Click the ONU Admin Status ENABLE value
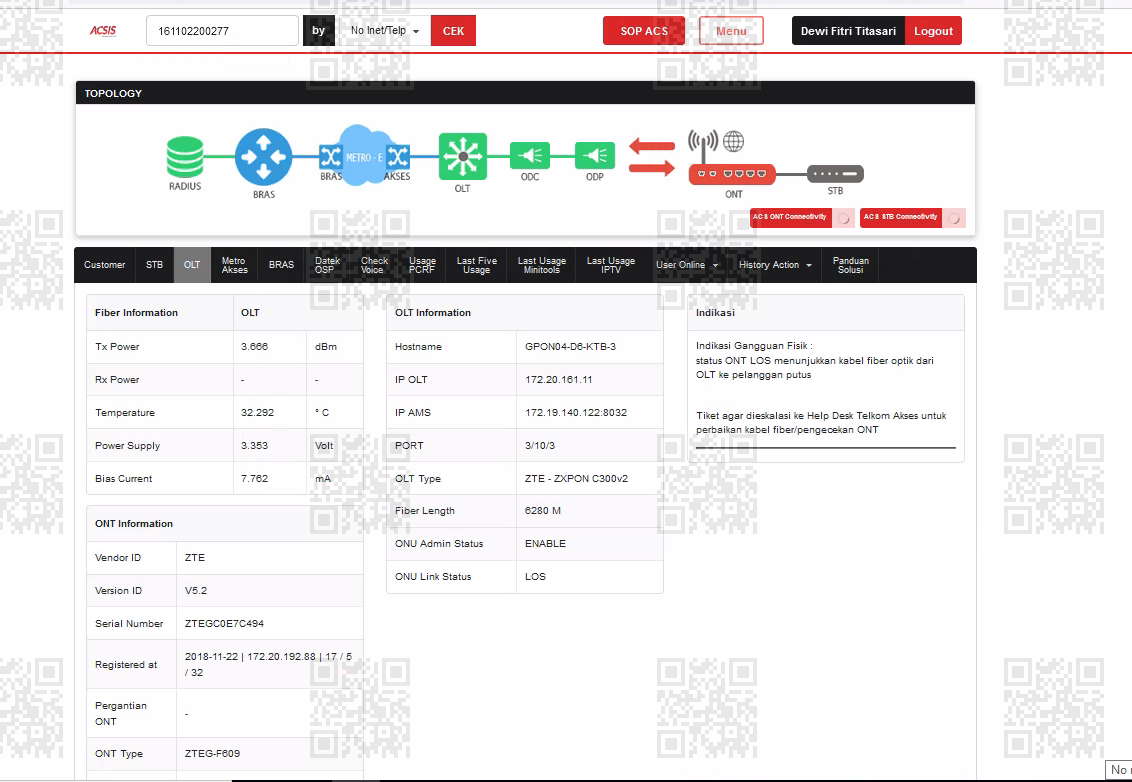 click(x=545, y=544)
